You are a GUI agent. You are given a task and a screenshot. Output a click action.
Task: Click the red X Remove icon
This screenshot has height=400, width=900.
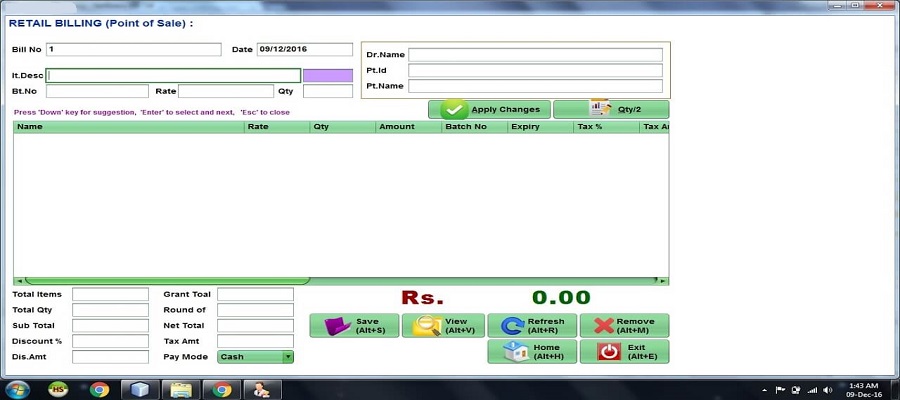pos(603,326)
